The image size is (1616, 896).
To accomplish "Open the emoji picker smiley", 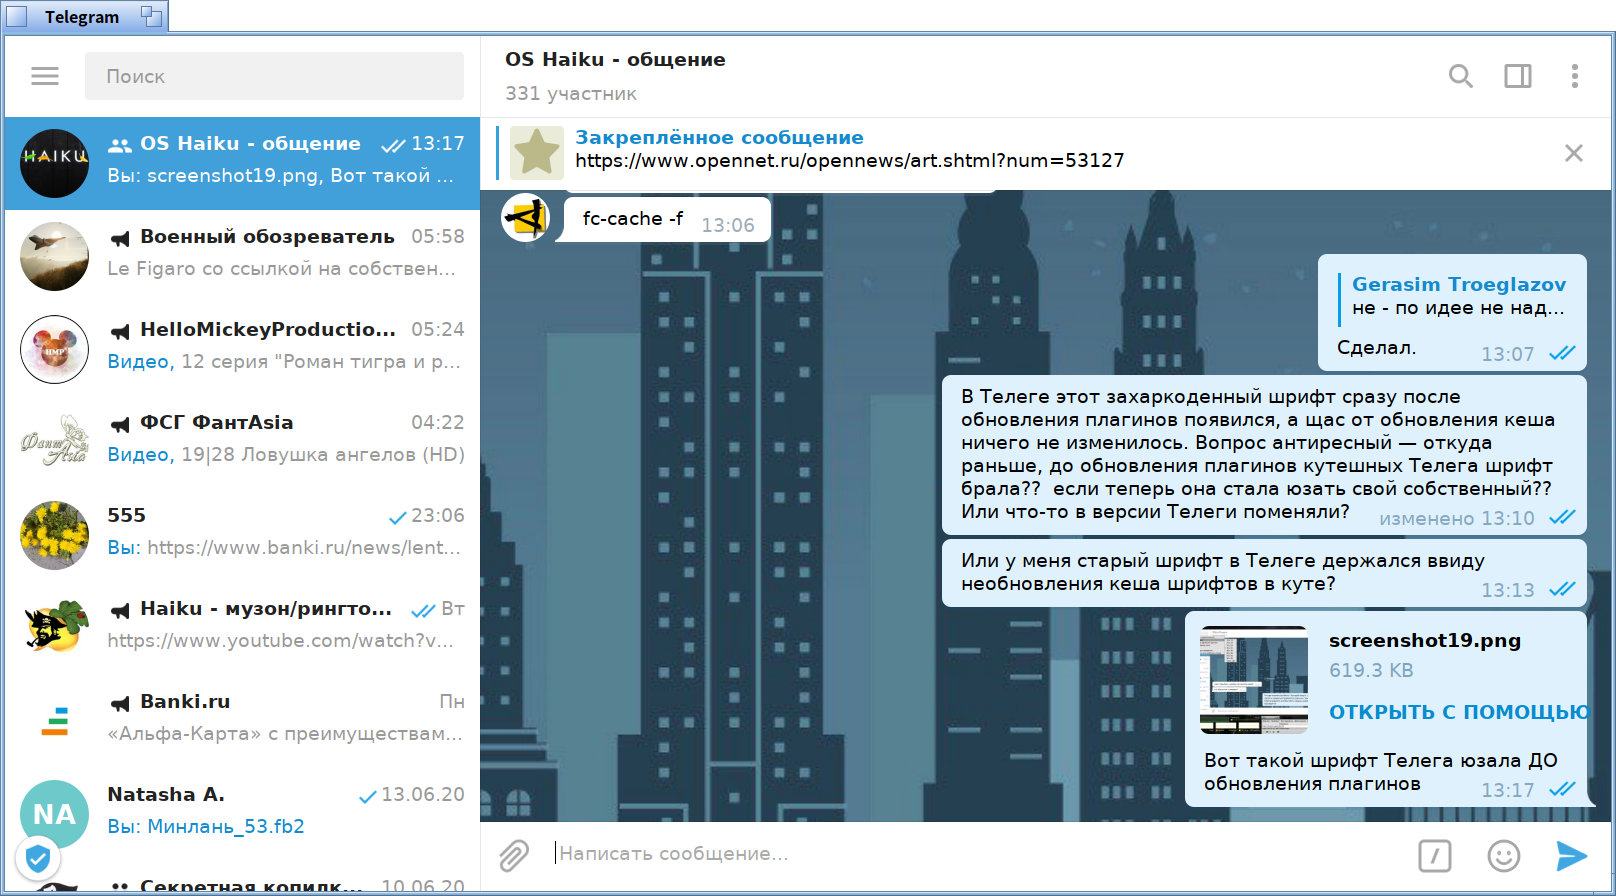I will (x=1504, y=855).
